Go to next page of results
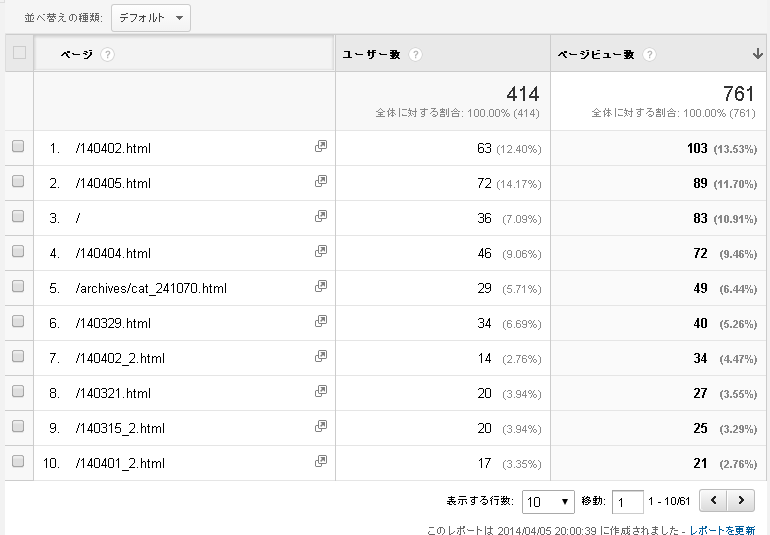770x535 pixels. 741,500
